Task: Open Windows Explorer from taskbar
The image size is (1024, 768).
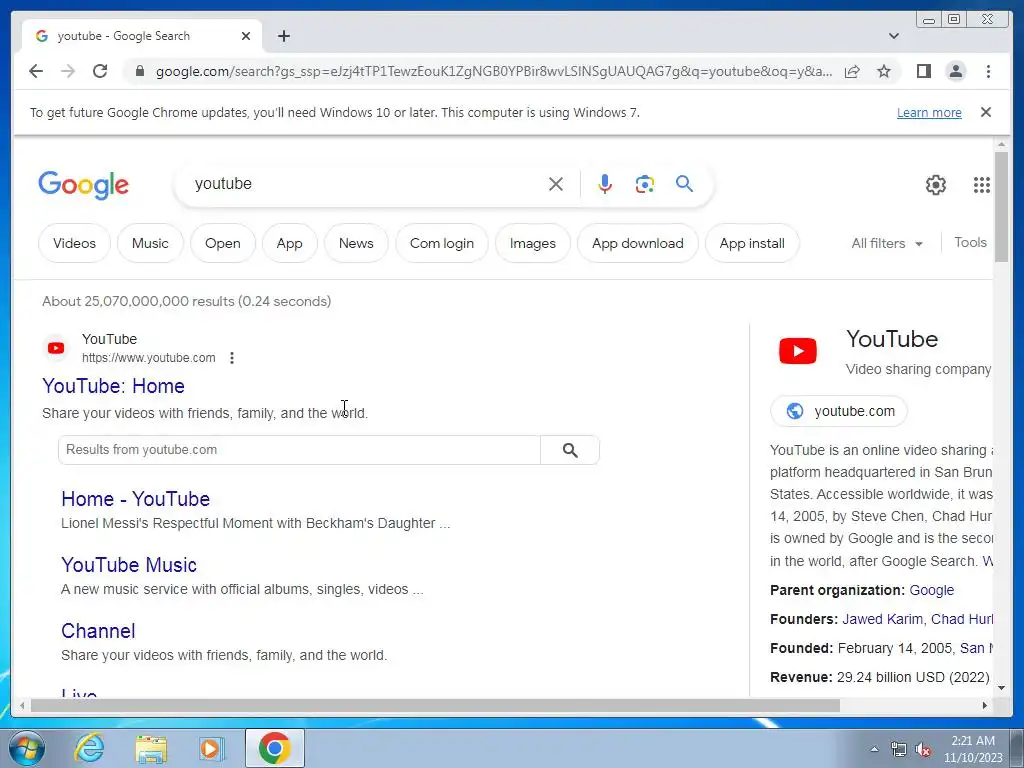Action: (x=151, y=748)
